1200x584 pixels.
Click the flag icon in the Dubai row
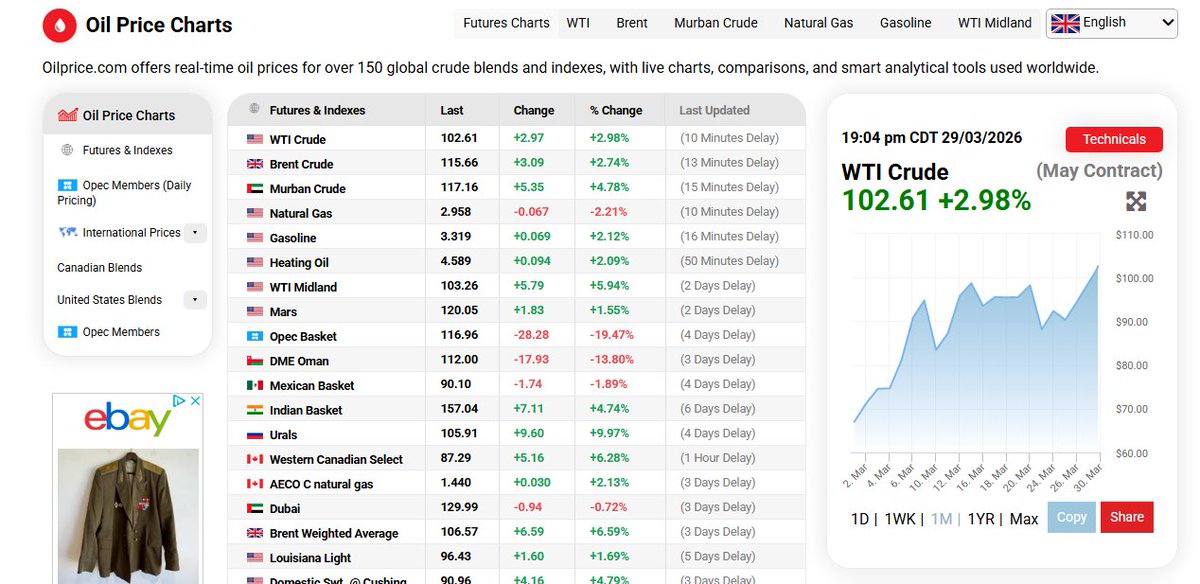[x=254, y=508]
